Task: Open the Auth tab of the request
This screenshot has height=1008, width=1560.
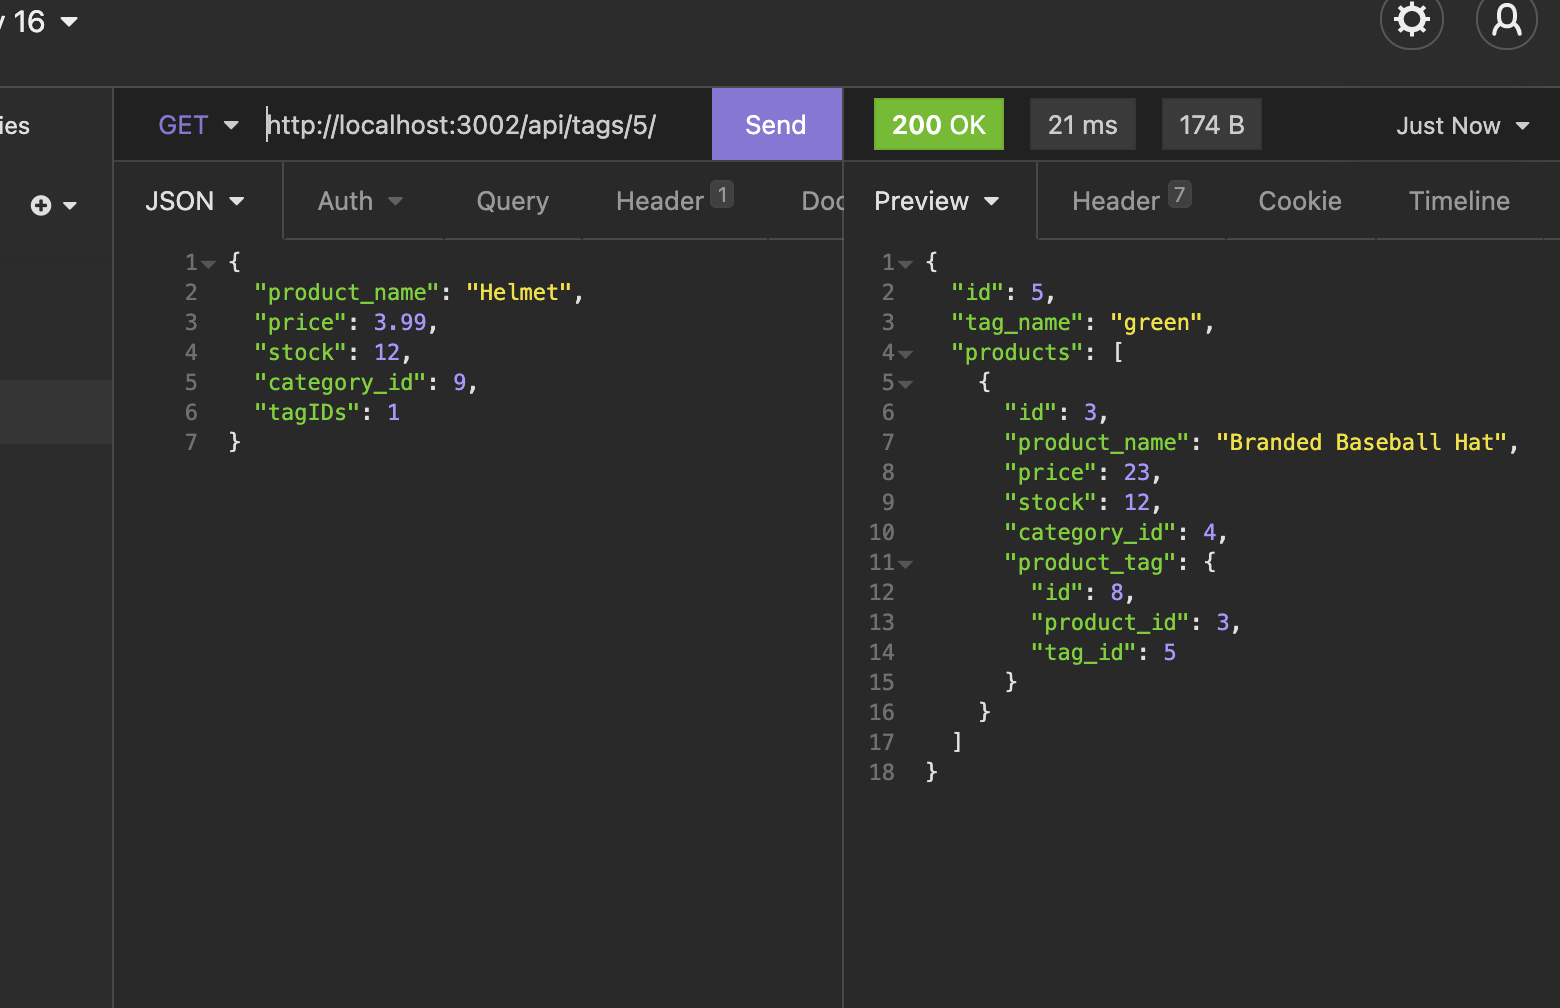Action: (358, 201)
